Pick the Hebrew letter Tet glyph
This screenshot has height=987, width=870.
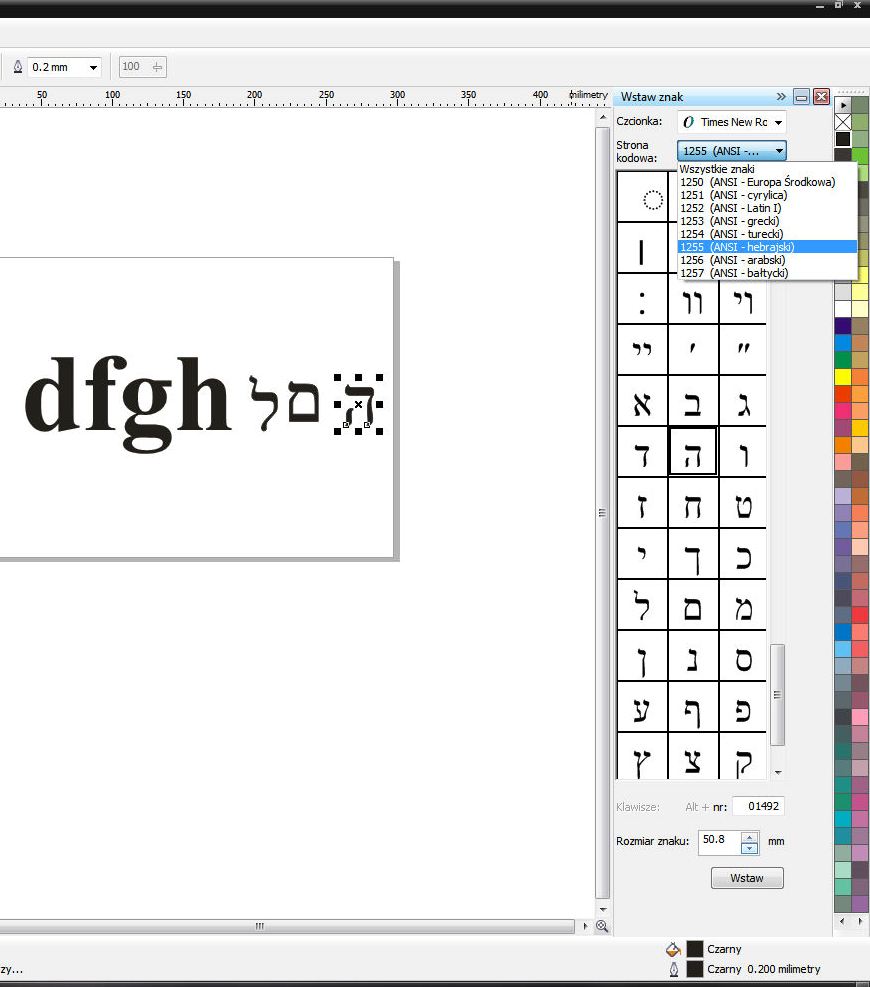pos(743,505)
